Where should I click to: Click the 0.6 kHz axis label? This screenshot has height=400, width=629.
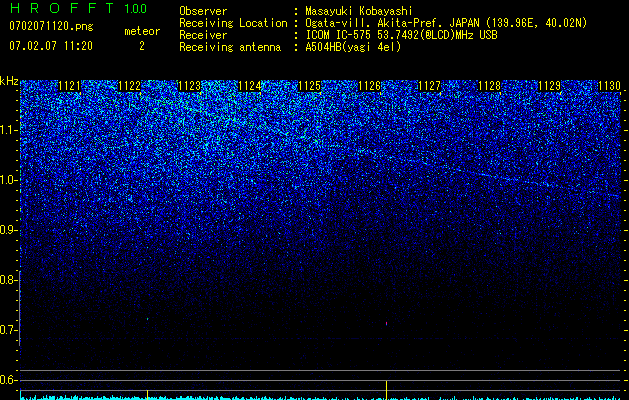point(8,380)
